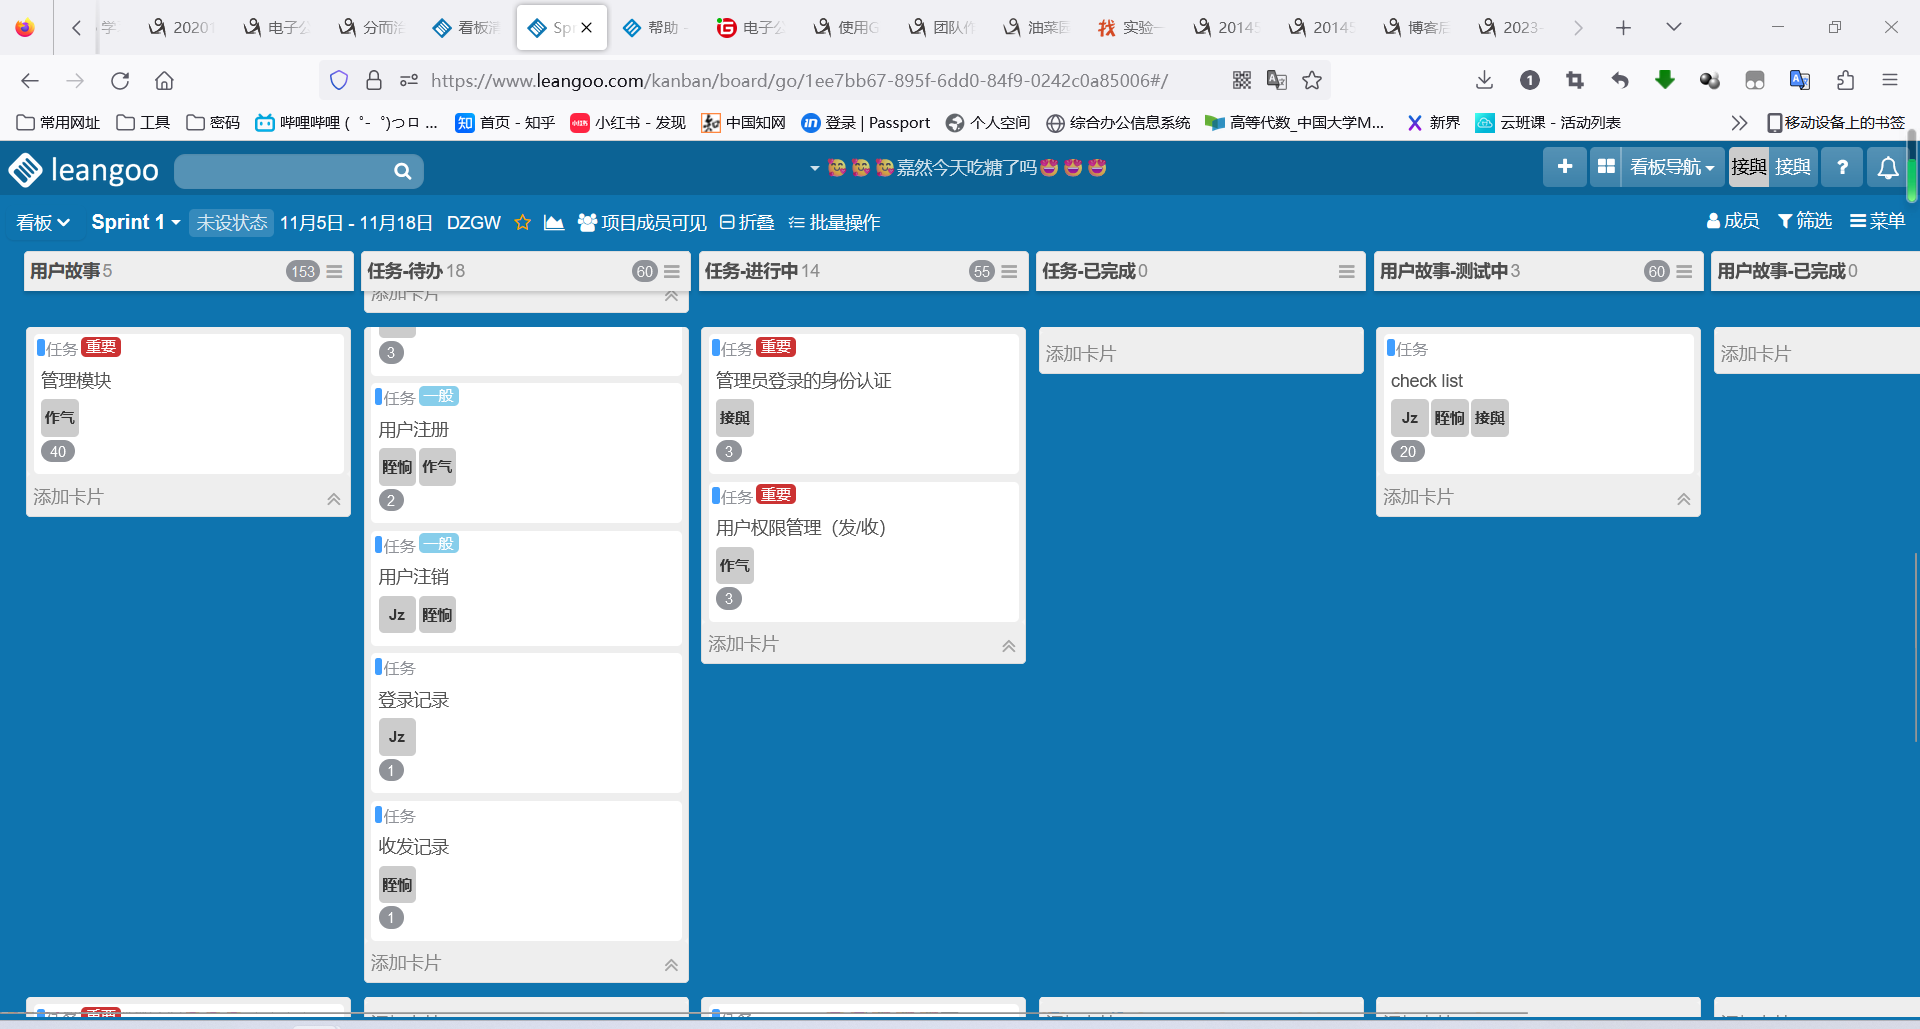The height and width of the screenshot is (1029, 1920).
Task: Open the 云班课 - 活动列表 bookmark
Action: pos(1548,122)
